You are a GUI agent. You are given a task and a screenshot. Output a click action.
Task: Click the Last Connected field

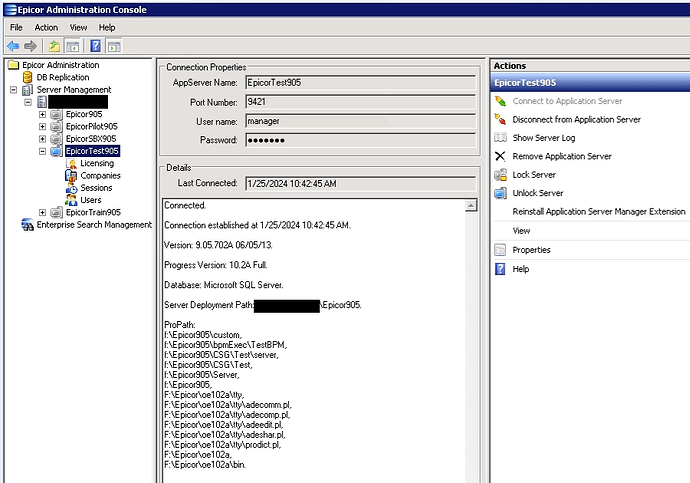click(x=360, y=183)
